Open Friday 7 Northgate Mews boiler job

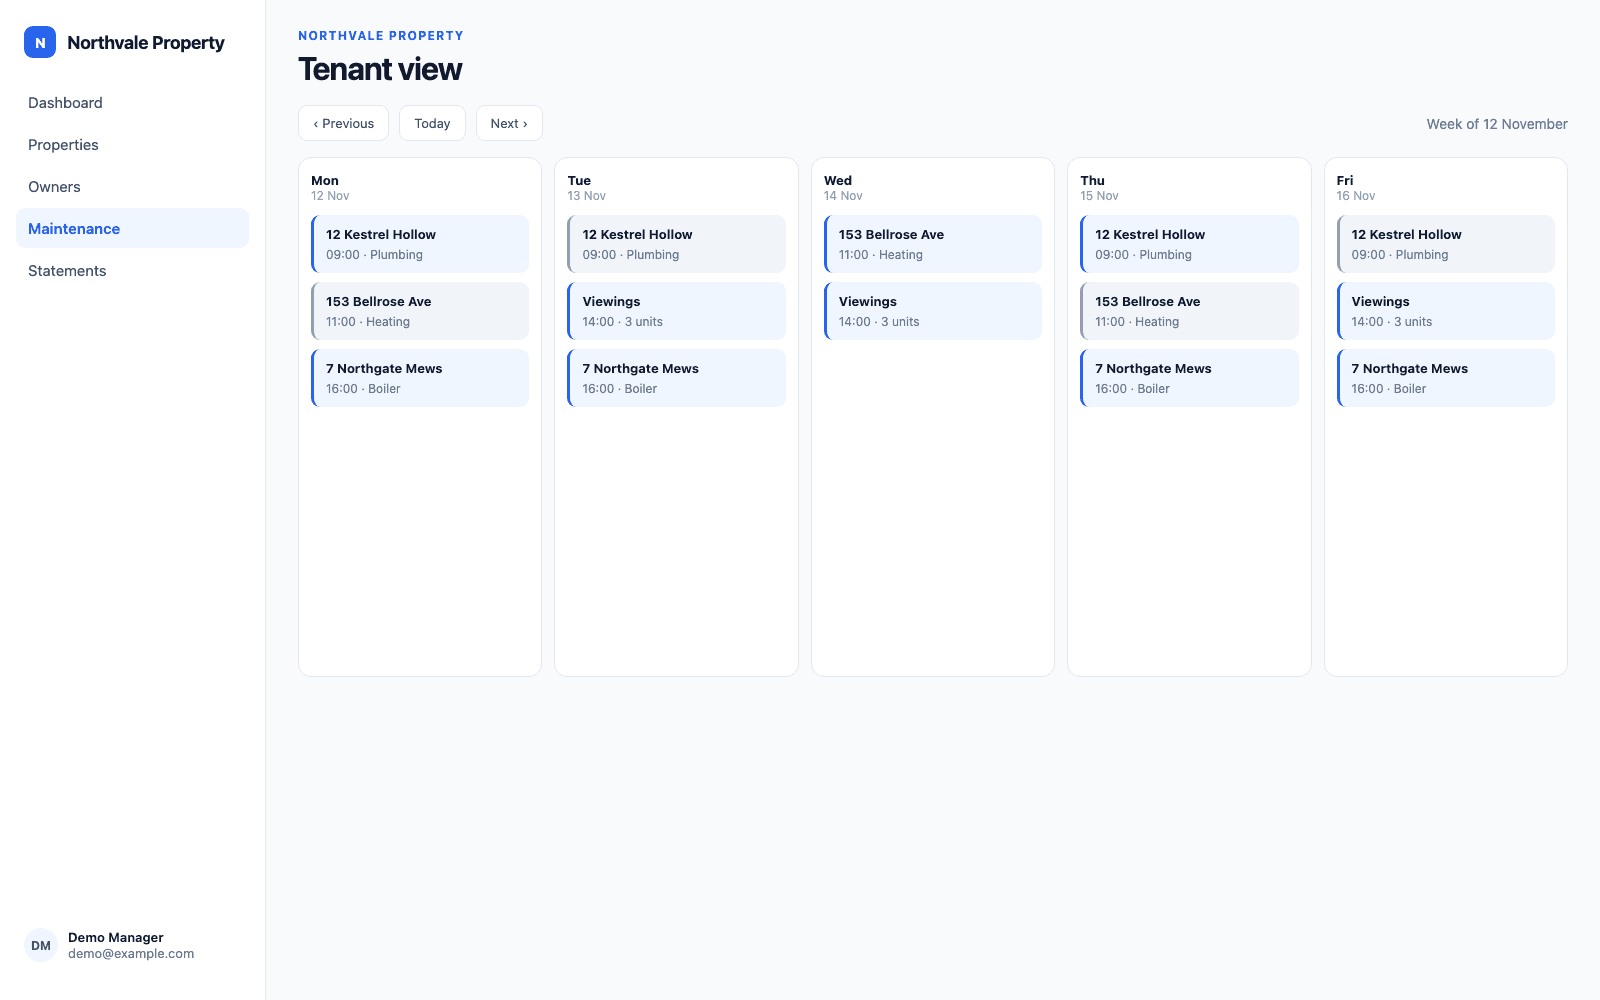pyautogui.click(x=1446, y=378)
